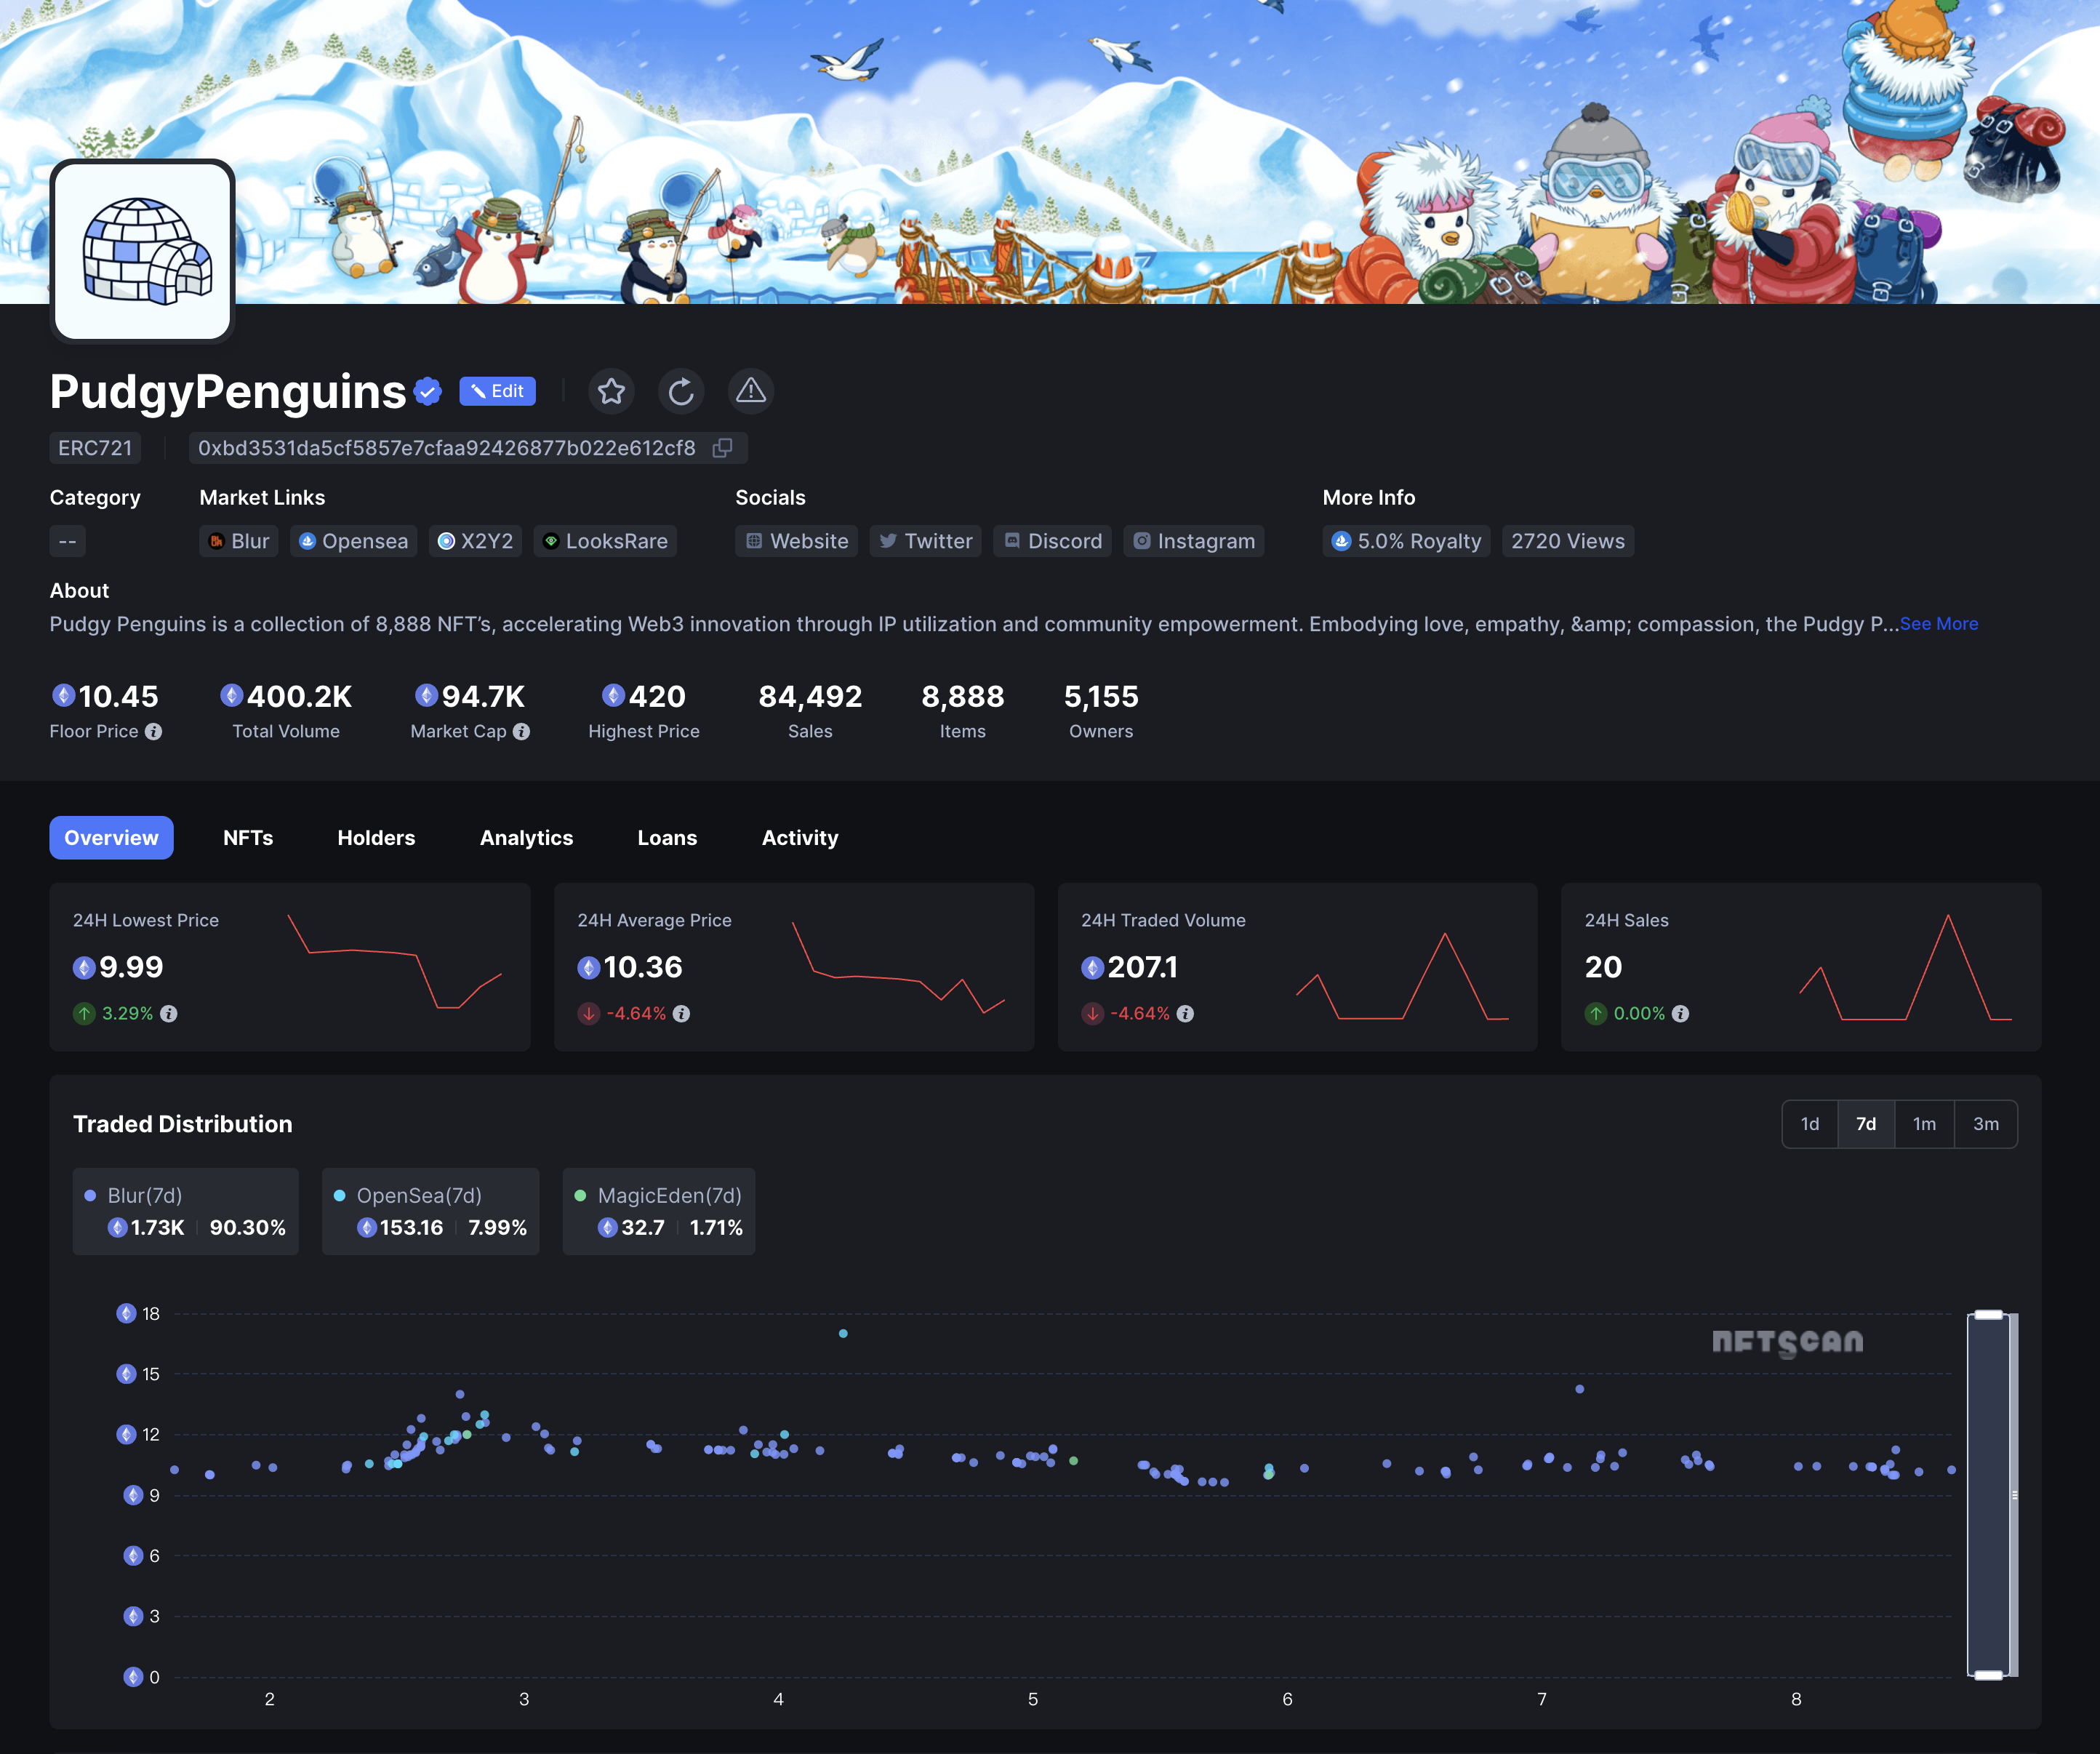Toggle the Blur(7d) legend series
Screen dimensions: 2100x1754
click(x=185, y=1211)
